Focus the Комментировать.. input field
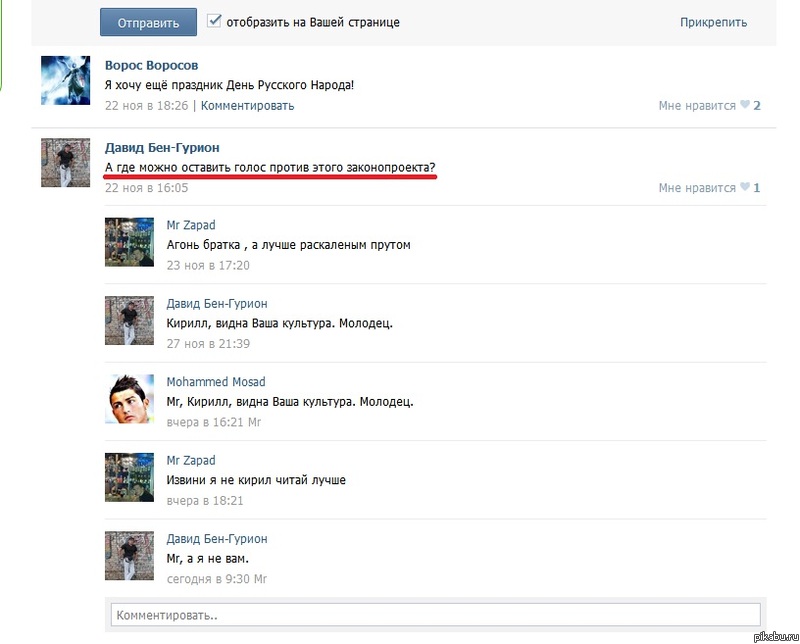Image resolution: width=800 pixels, height=644 pixels. tap(436, 615)
